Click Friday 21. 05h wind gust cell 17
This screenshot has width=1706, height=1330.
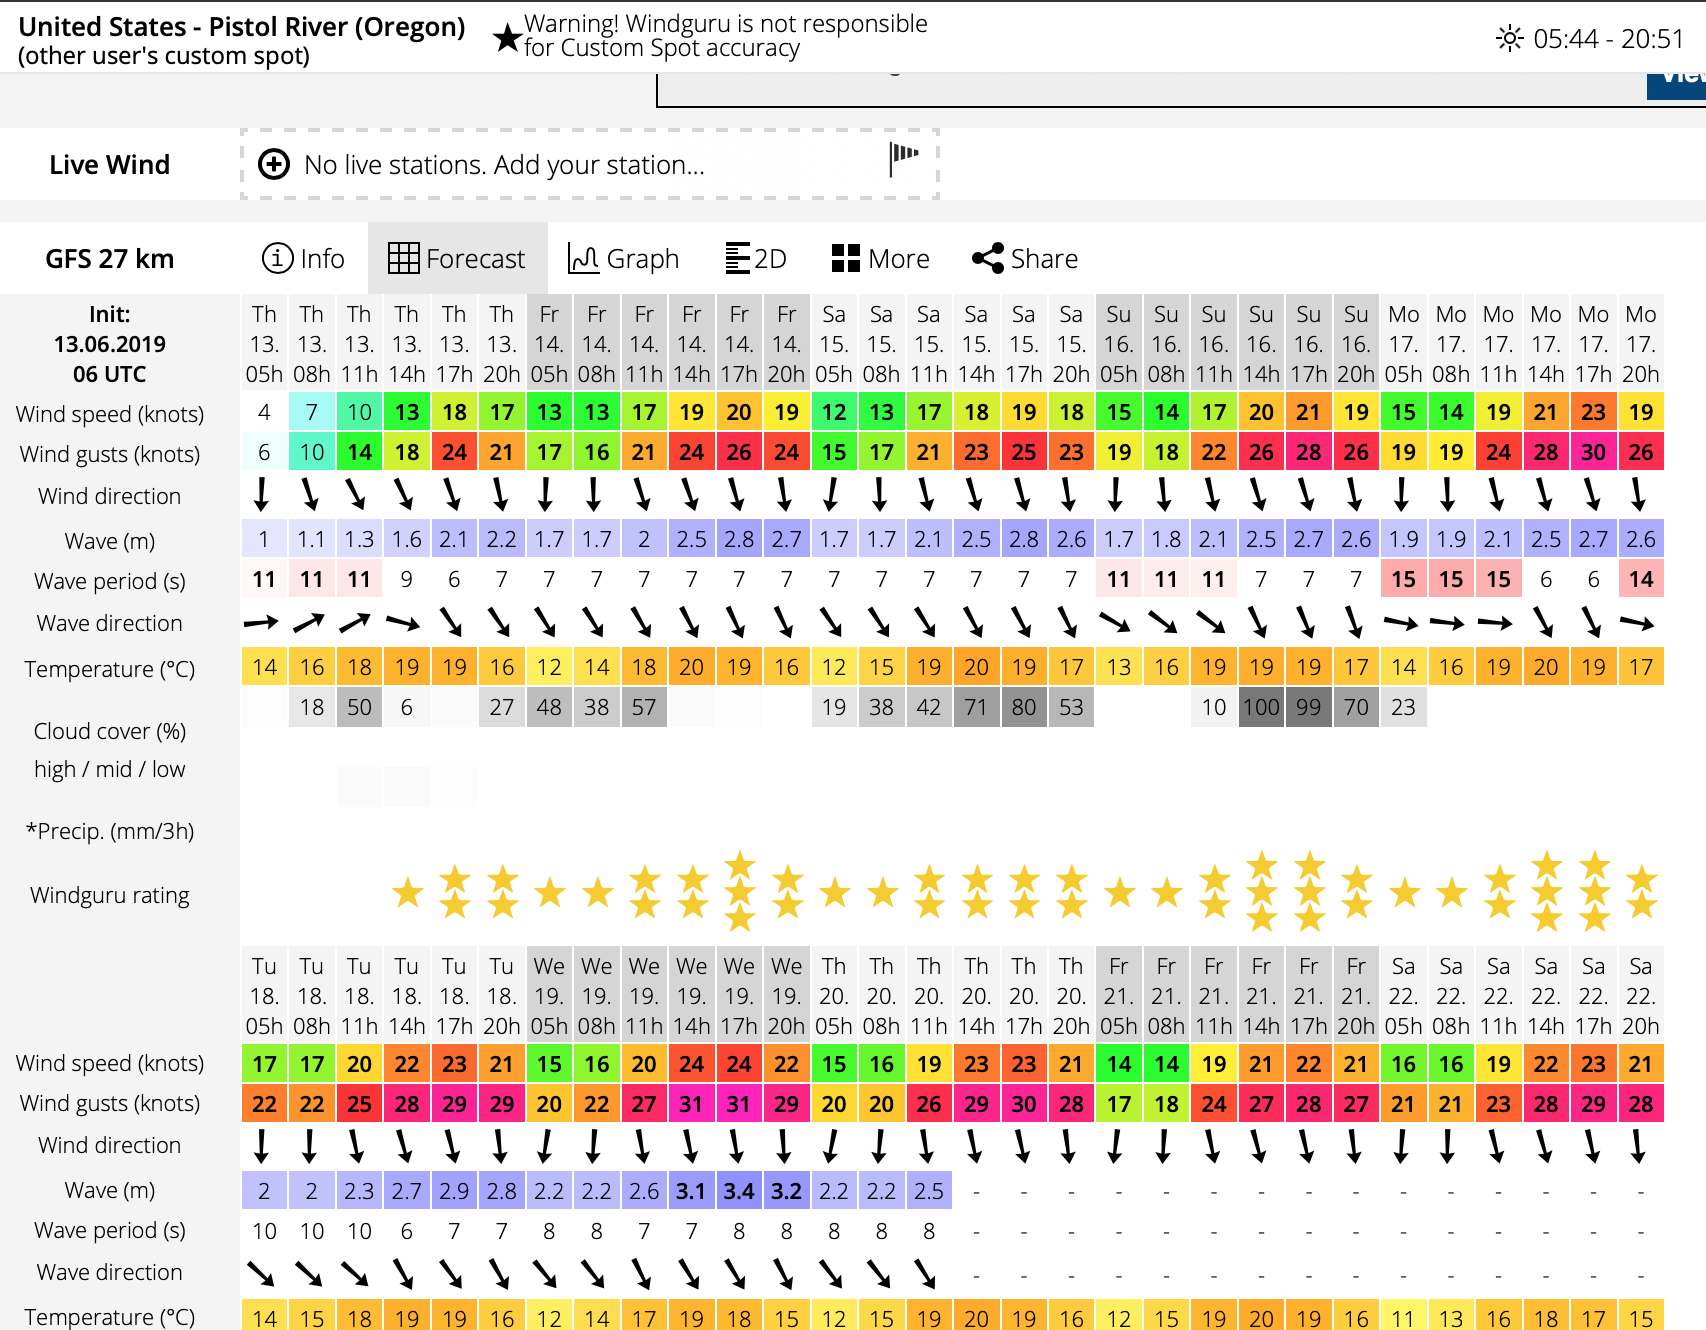pyautogui.click(x=1119, y=1104)
